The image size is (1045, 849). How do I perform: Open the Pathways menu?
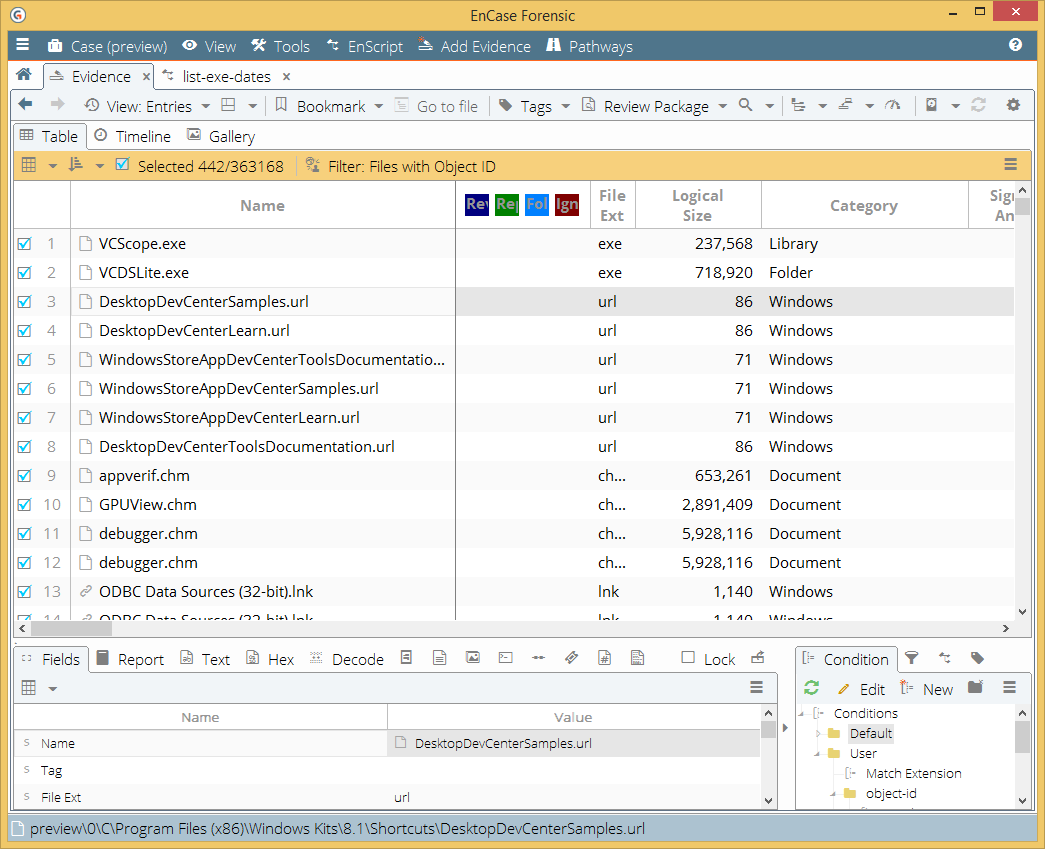click(x=589, y=46)
